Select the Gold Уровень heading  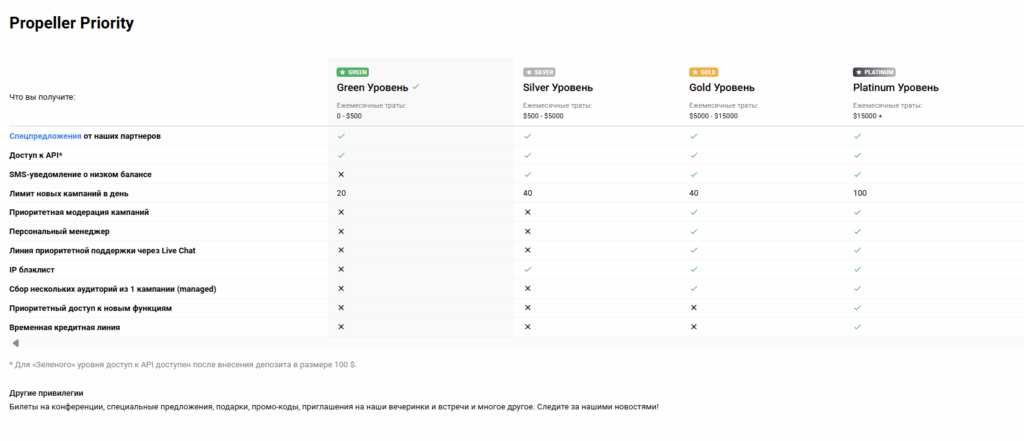(722, 88)
